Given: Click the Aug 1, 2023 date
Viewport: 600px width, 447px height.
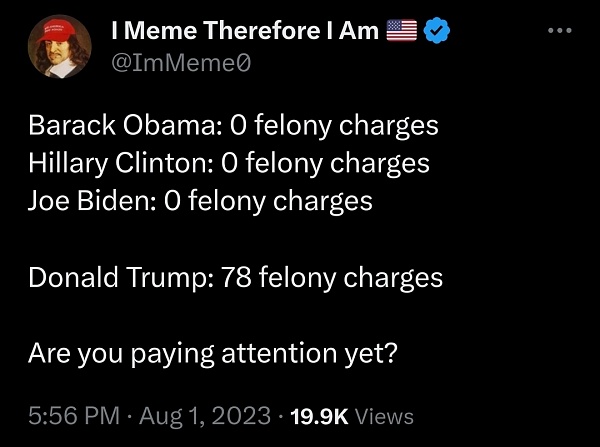Looking at the screenshot, I should [205, 416].
